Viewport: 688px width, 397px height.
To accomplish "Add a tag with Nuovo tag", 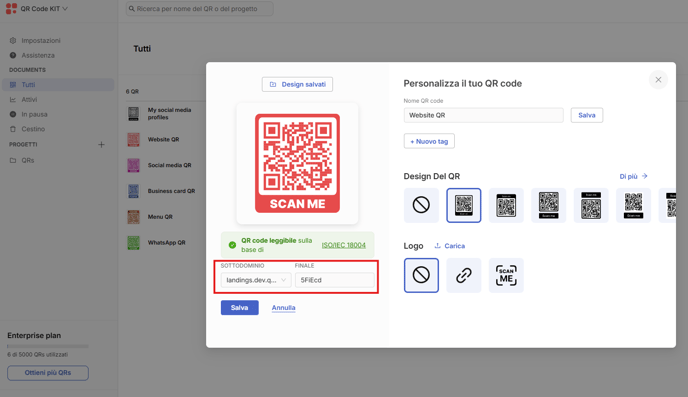I will (x=429, y=141).
